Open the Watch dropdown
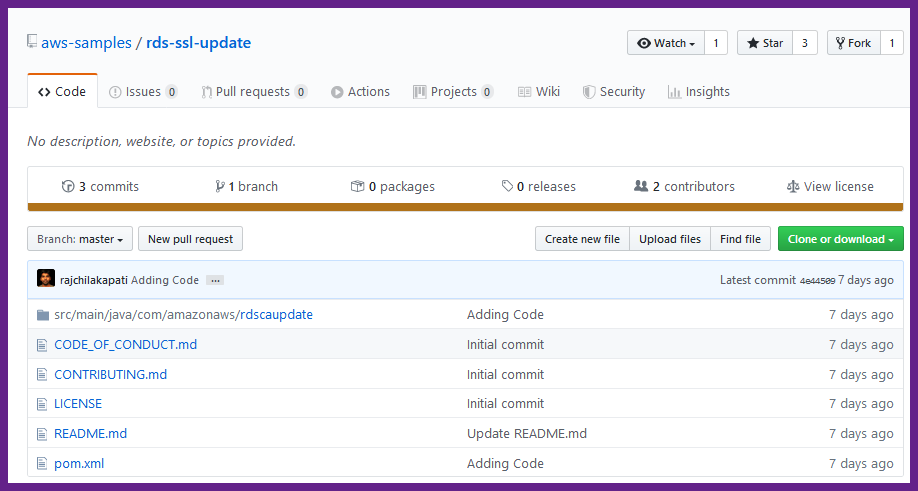The width and height of the screenshot is (918, 491). pyautogui.click(x=666, y=43)
